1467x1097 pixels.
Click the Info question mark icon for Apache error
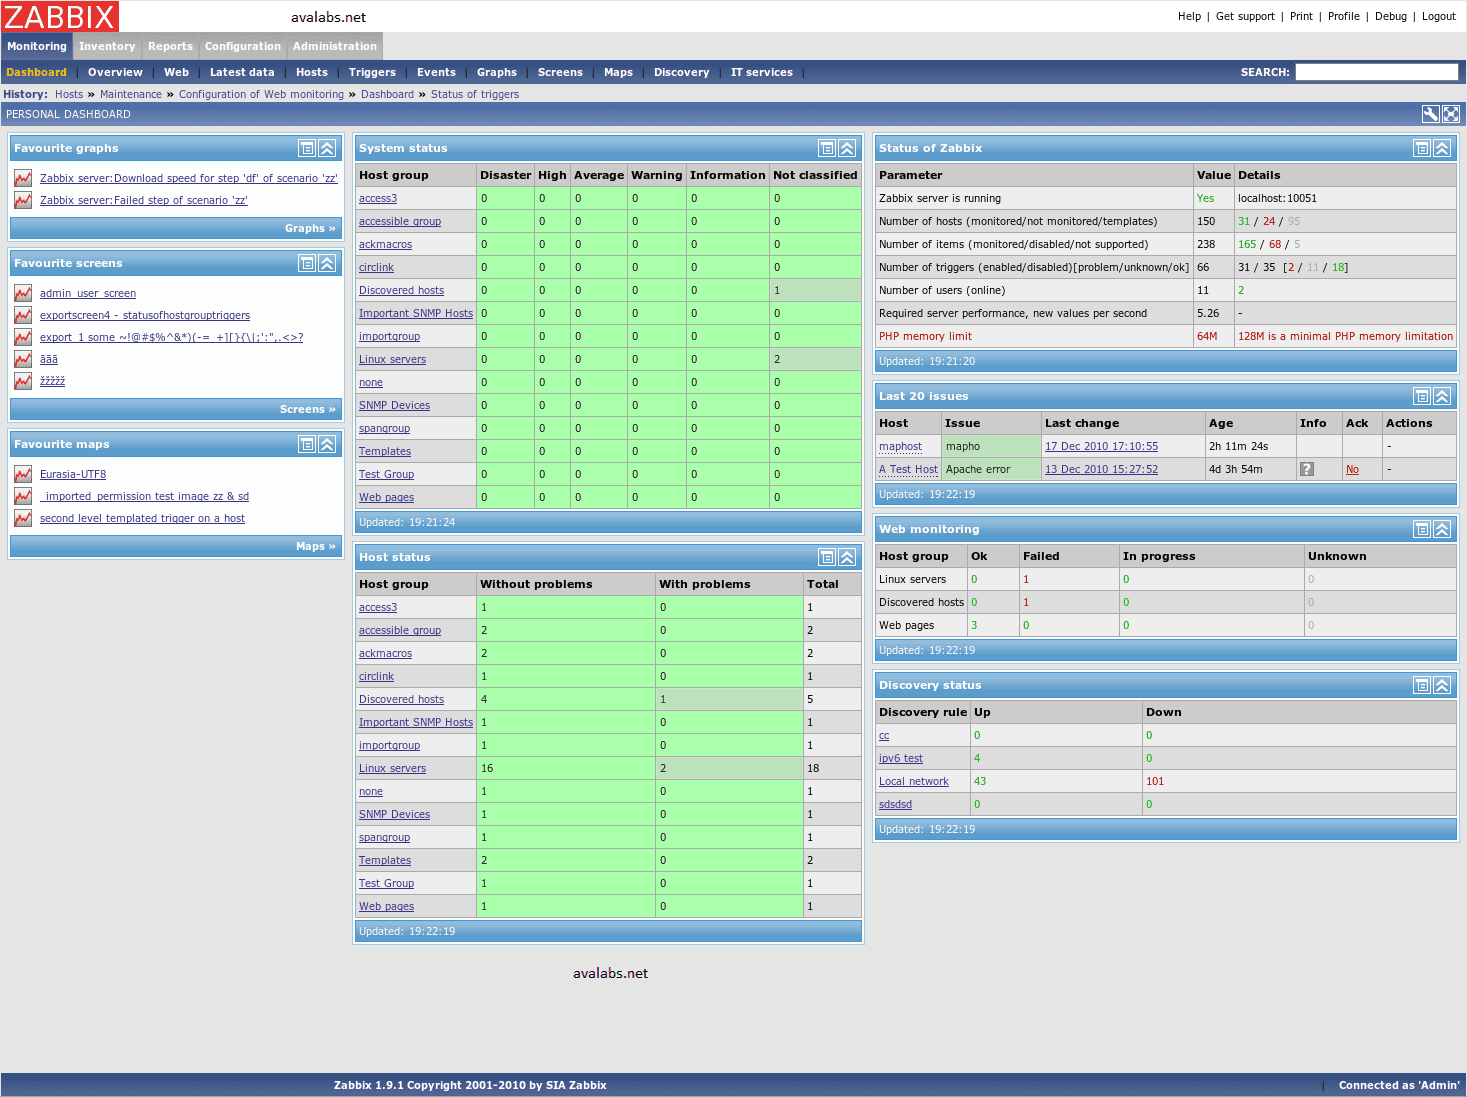1306,469
